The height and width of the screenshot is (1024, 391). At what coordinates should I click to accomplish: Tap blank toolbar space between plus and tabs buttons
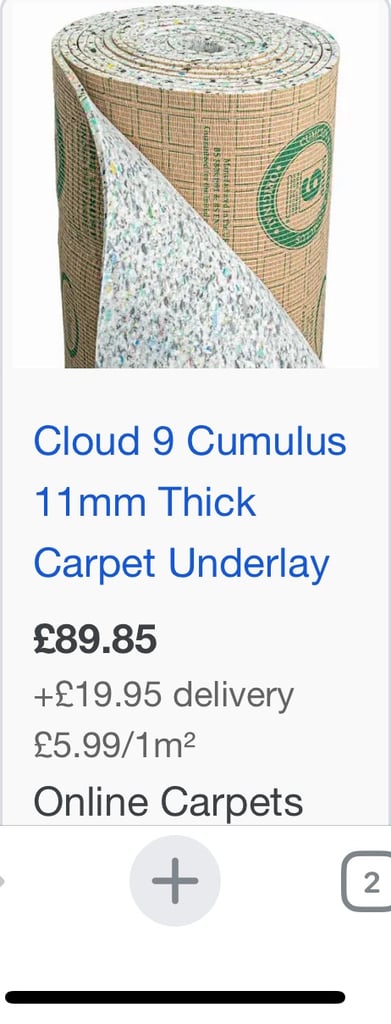(281, 882)
